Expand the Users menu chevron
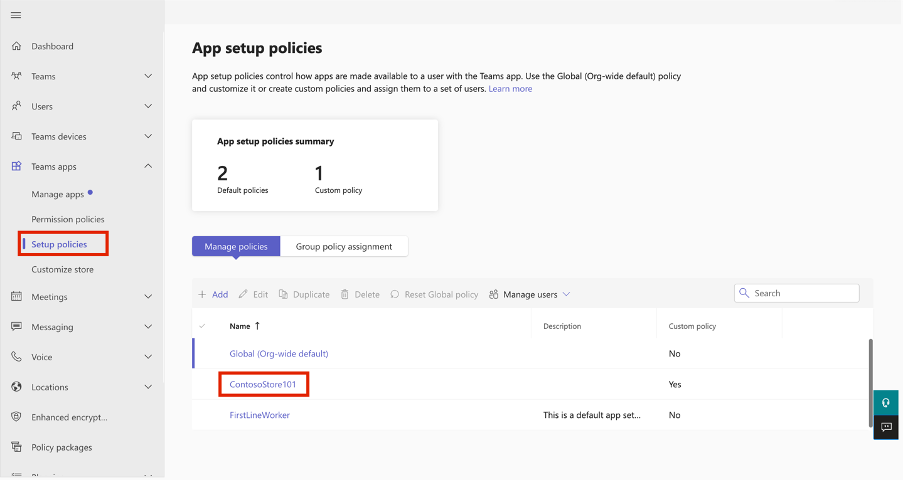 tap(148, 106)
